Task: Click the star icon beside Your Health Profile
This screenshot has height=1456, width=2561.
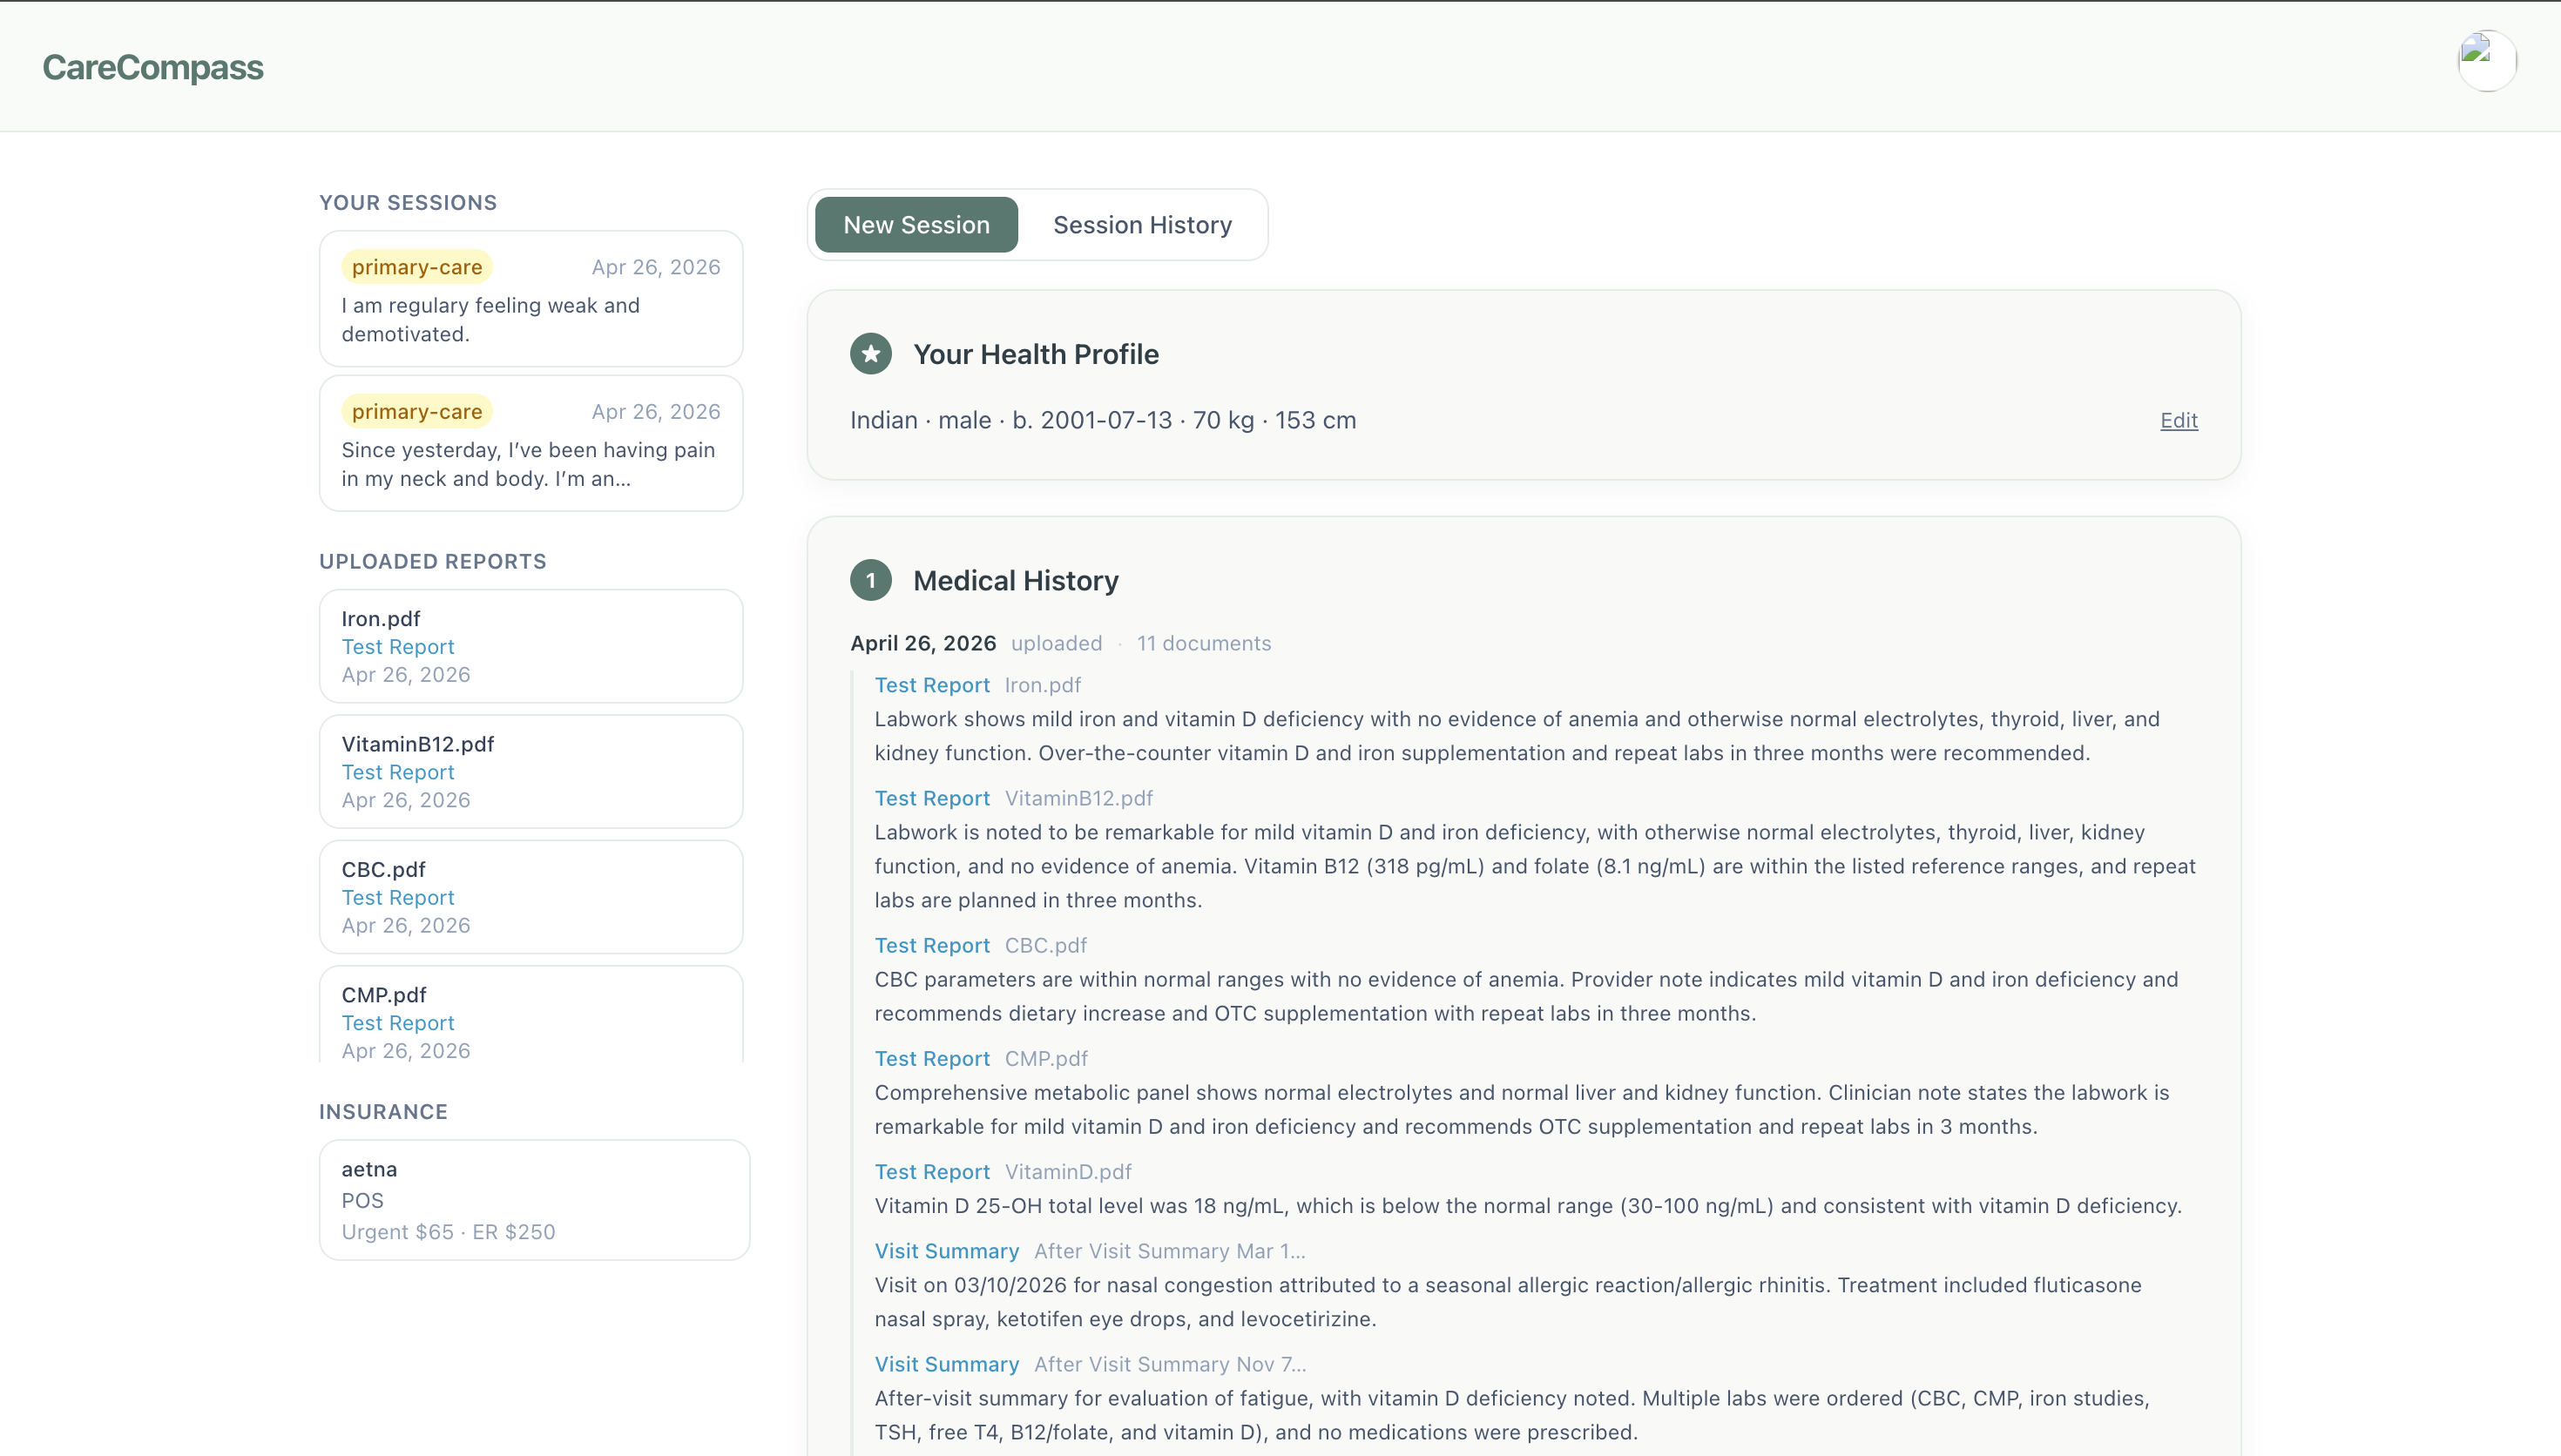Action: click(x=870, y=354)
